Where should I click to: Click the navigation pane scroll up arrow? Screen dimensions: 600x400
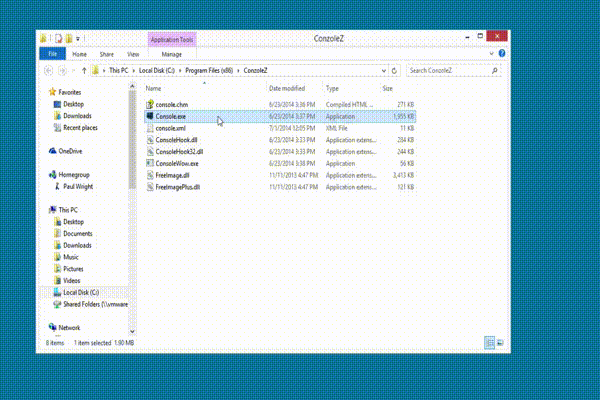click(x=132, y=86)
